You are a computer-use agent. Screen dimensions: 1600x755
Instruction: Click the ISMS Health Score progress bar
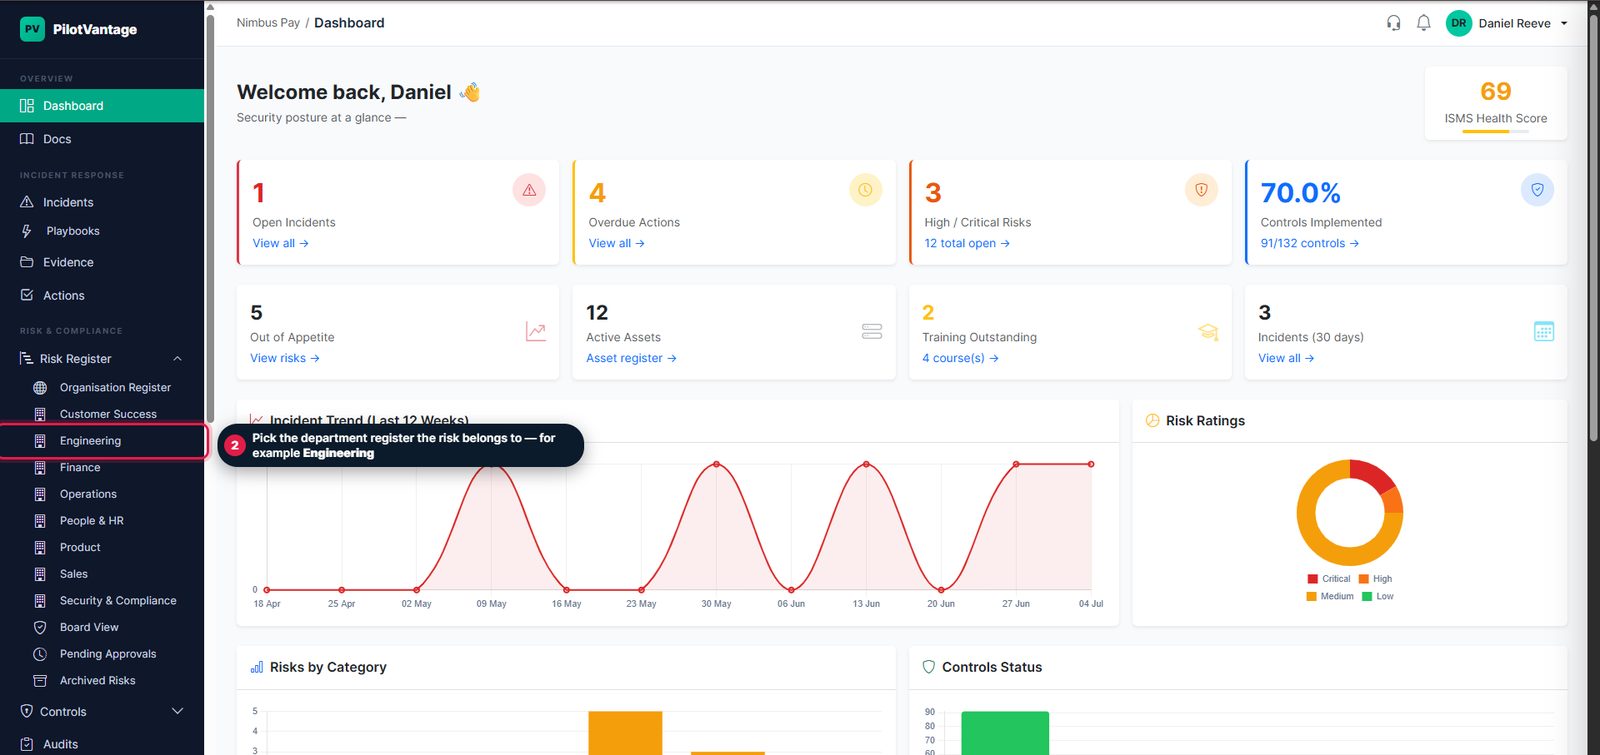(1496, 131)
